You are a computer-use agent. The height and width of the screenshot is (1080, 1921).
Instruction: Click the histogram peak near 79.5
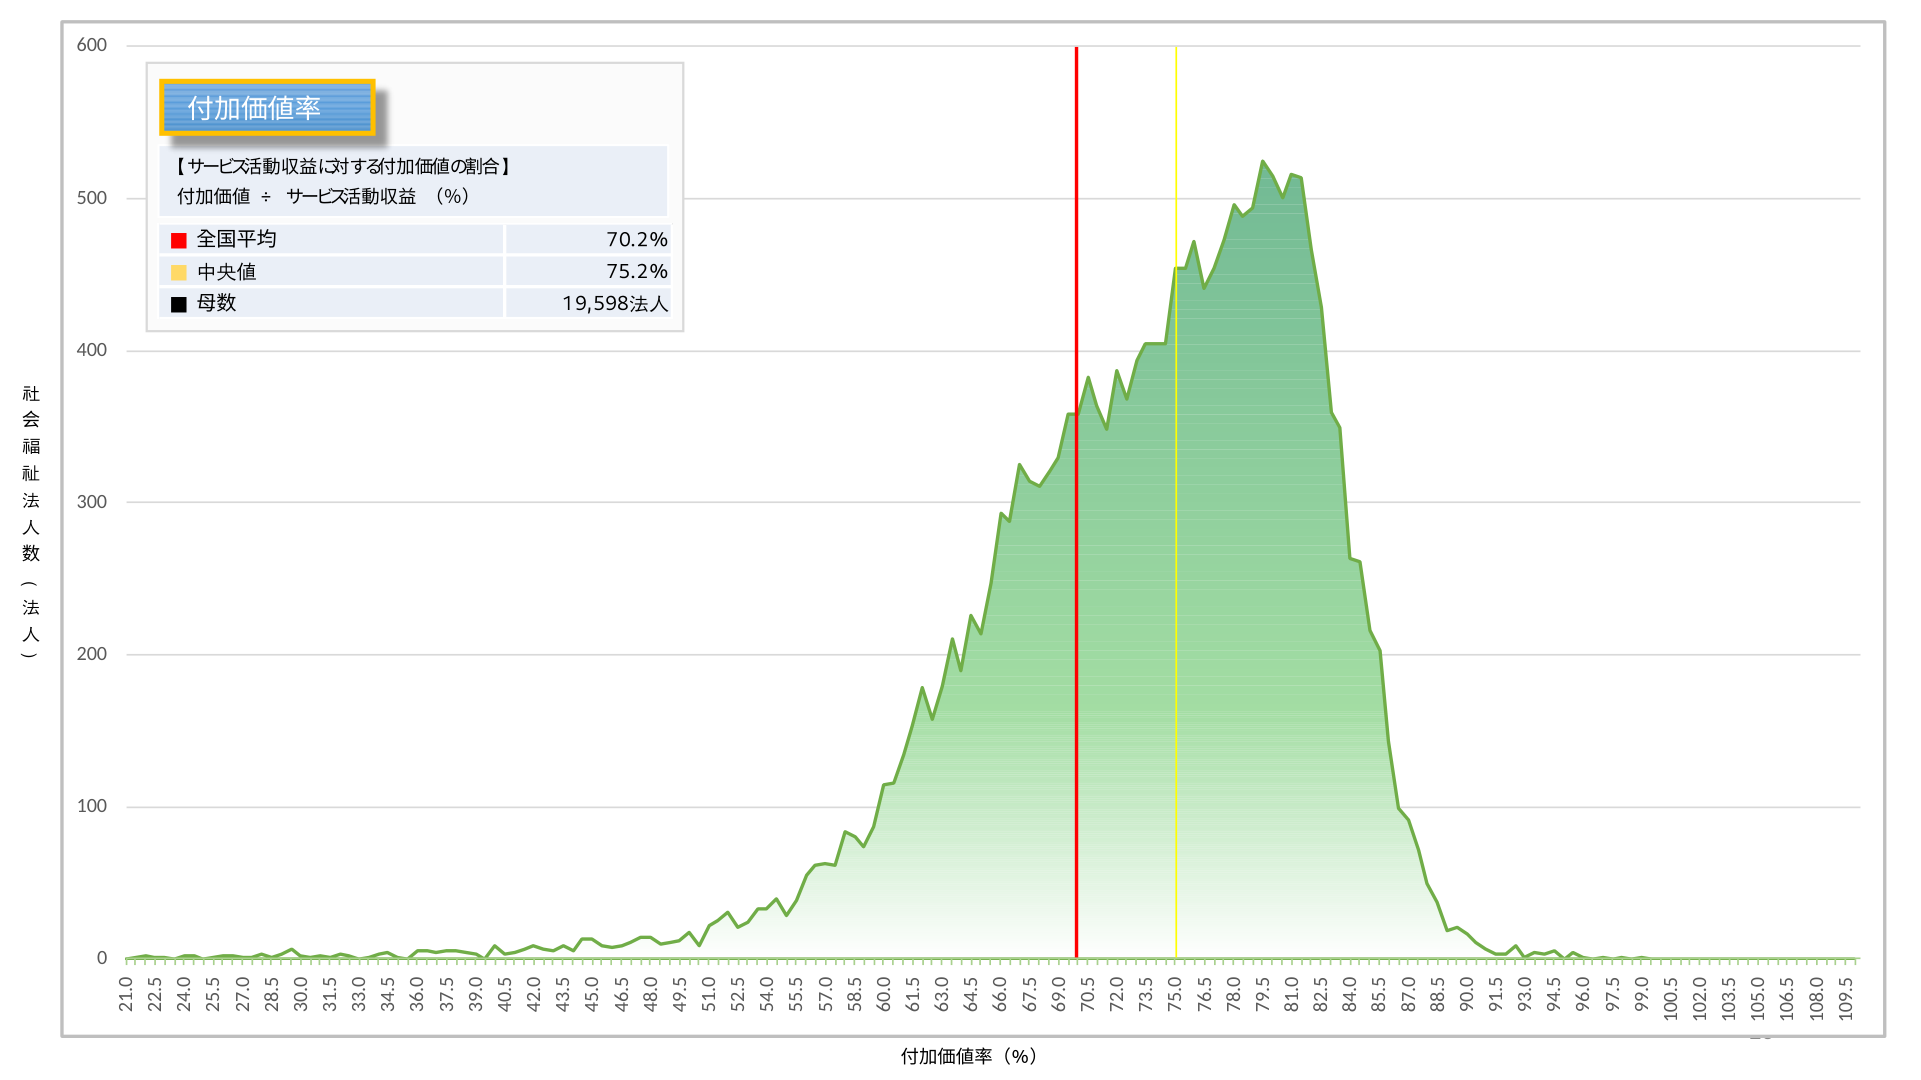tap(1263, 163)
